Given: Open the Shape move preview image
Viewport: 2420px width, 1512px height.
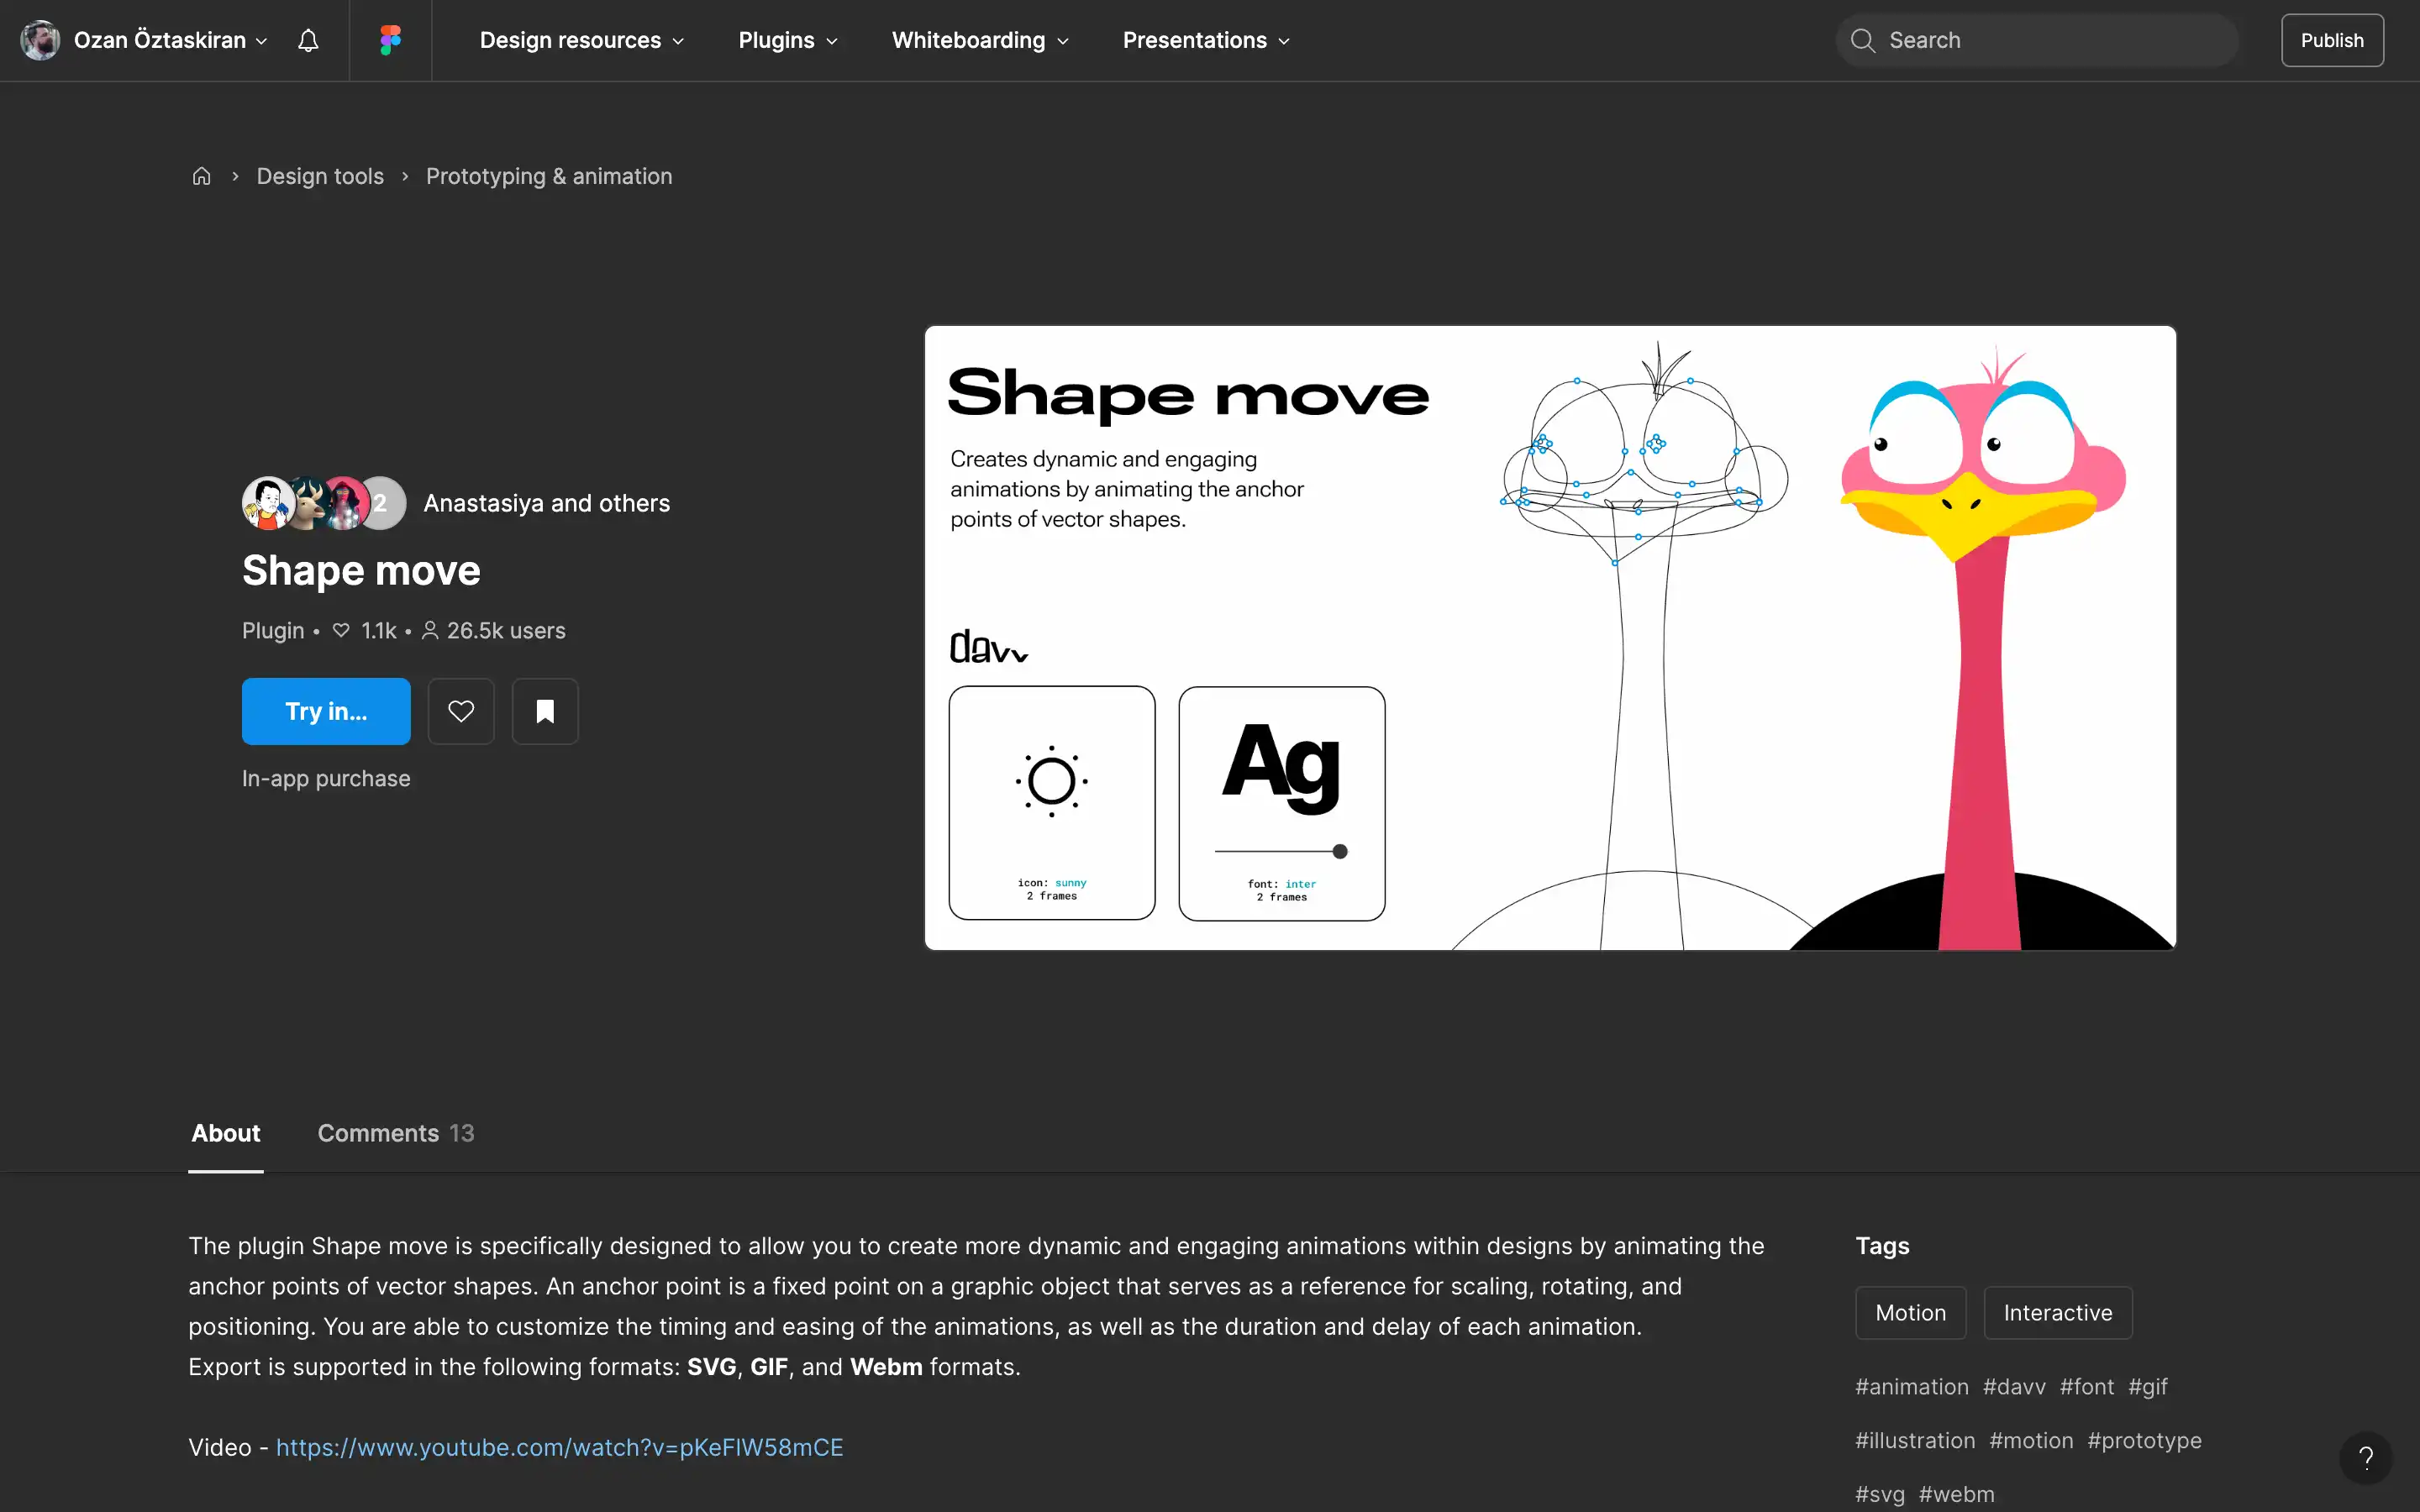Looking at the screenshot, I should point(1550,638).
